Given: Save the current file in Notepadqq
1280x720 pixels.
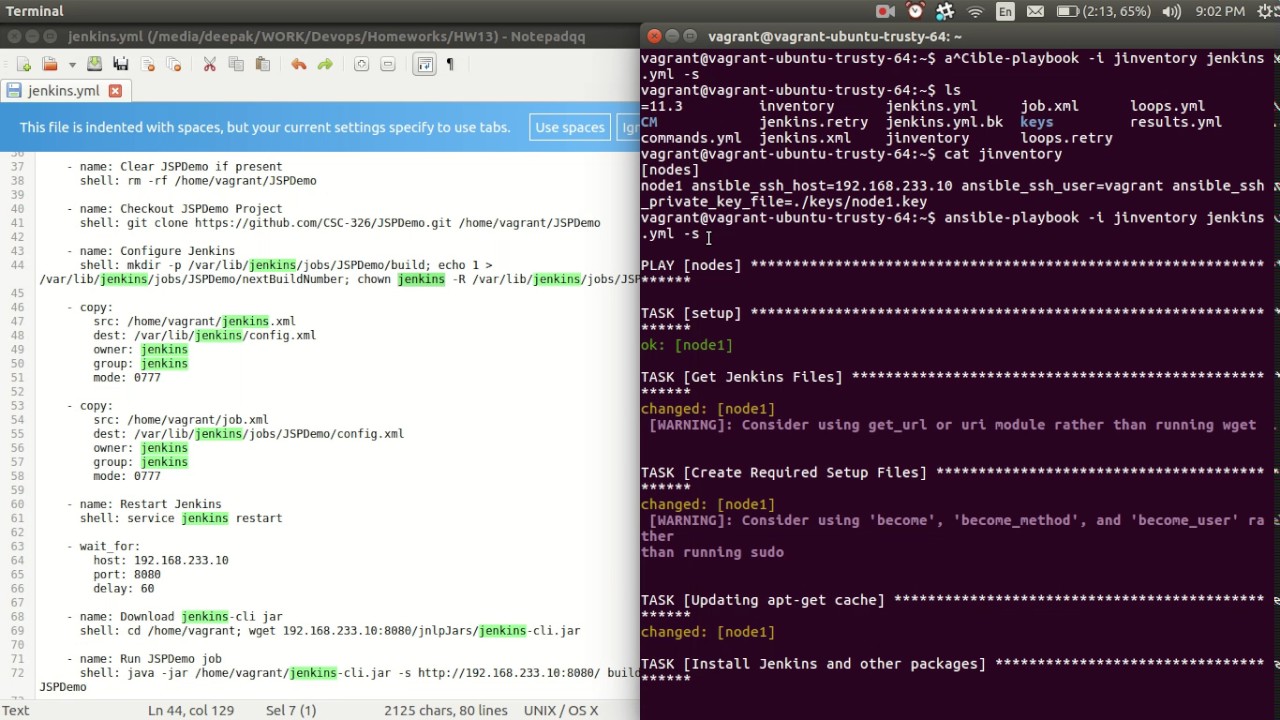Looking at the screenshot, I should (x=94, y=64).
